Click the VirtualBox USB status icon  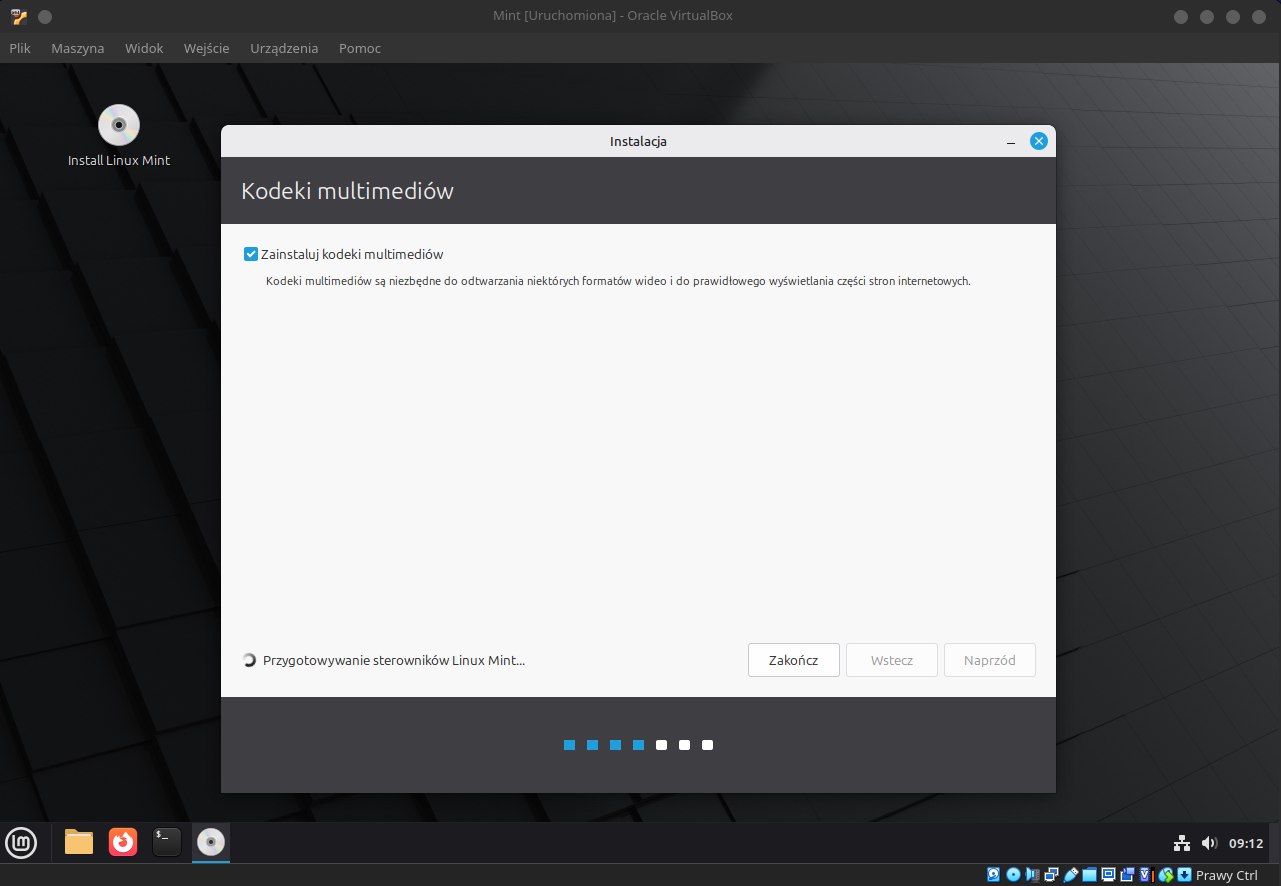point(1070,875)
